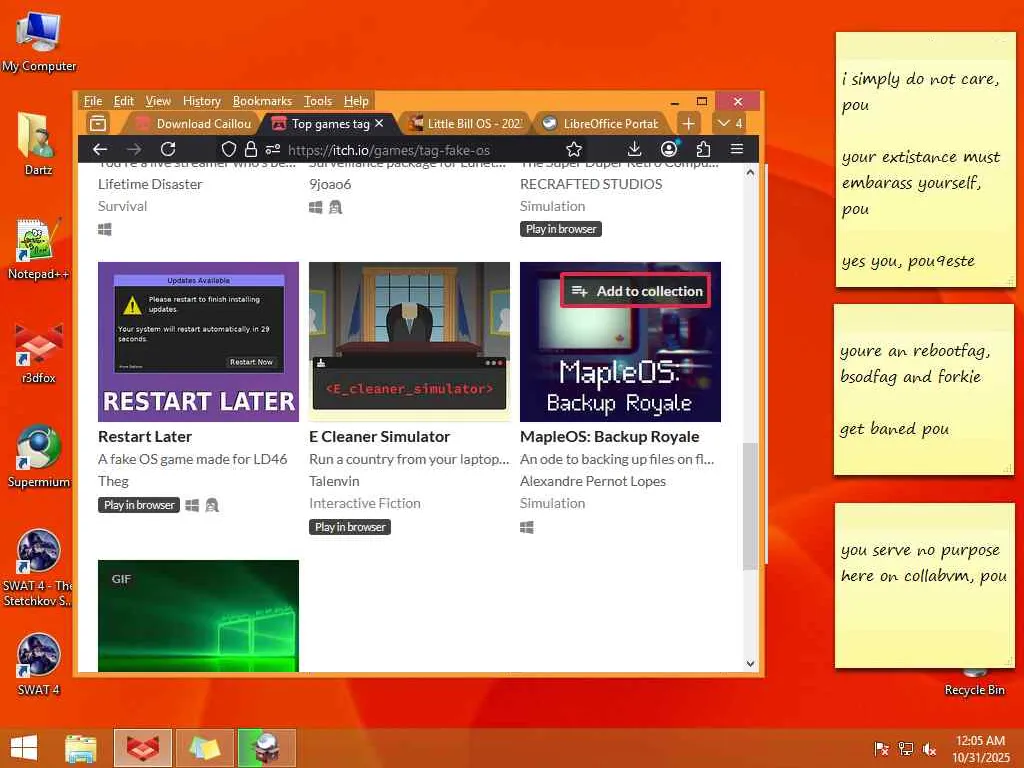The width and height of the screenshot is (1024, 768).
Task: Click the page scrollbar down arrow
Action: [750, 664]
